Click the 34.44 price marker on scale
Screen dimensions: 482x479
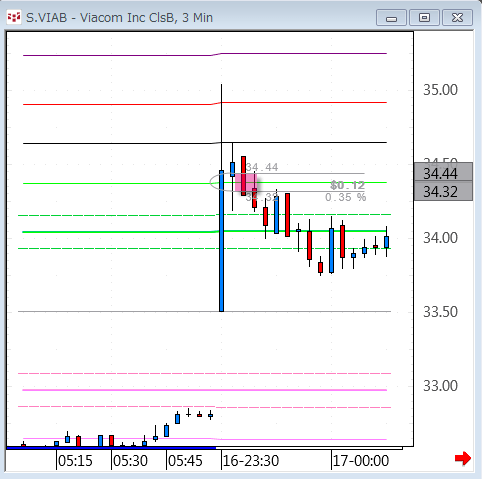(443, 172)
